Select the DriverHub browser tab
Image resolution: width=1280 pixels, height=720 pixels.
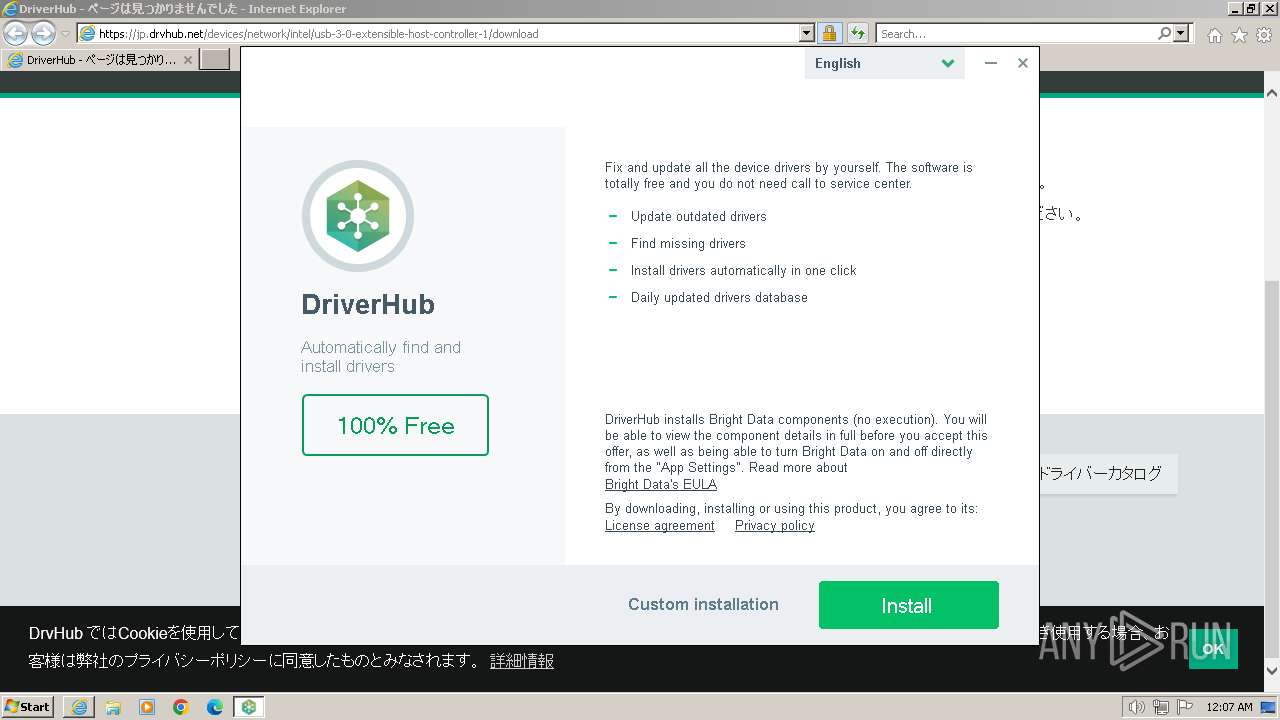pyautogui.click(x=100, y=60)
